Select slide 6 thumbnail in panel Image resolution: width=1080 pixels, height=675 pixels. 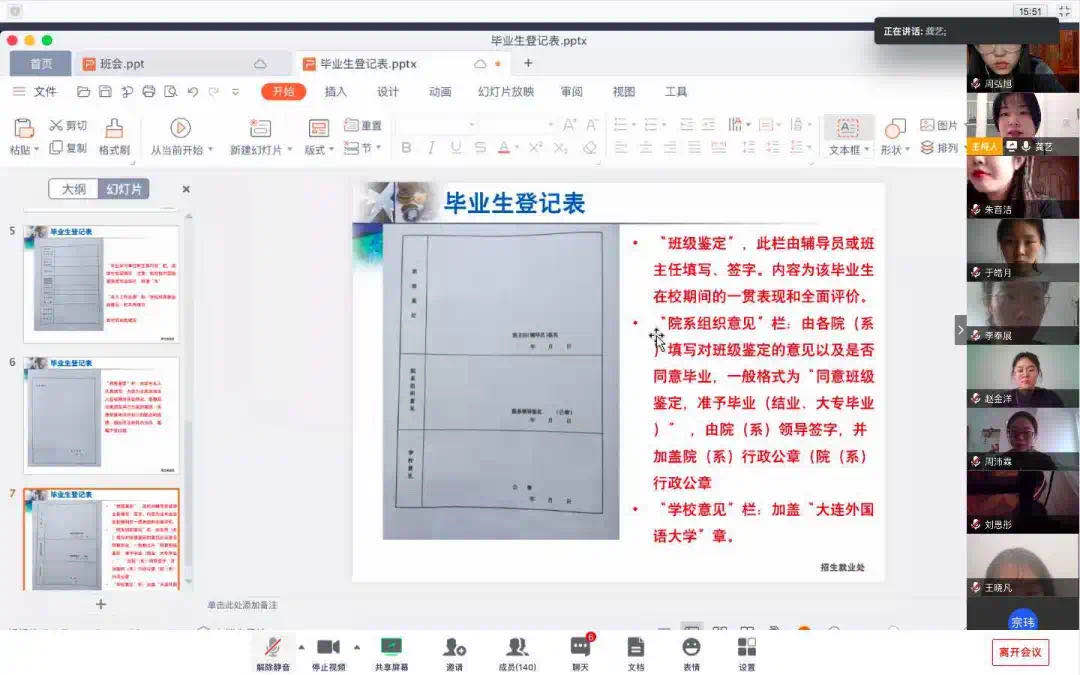click(102, 416)
